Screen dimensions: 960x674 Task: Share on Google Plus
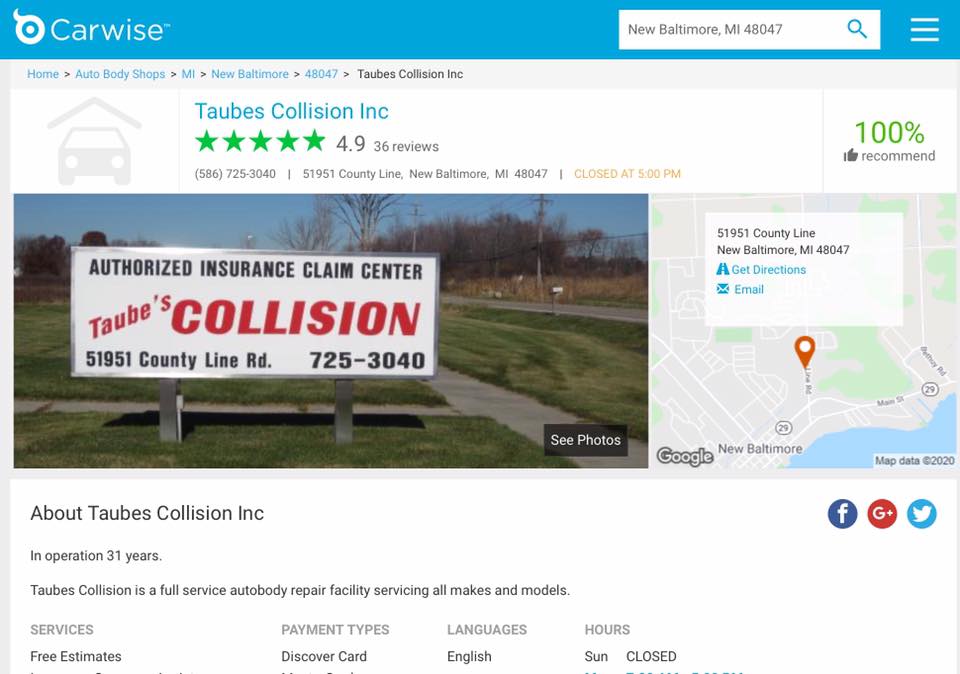[882, 514]
